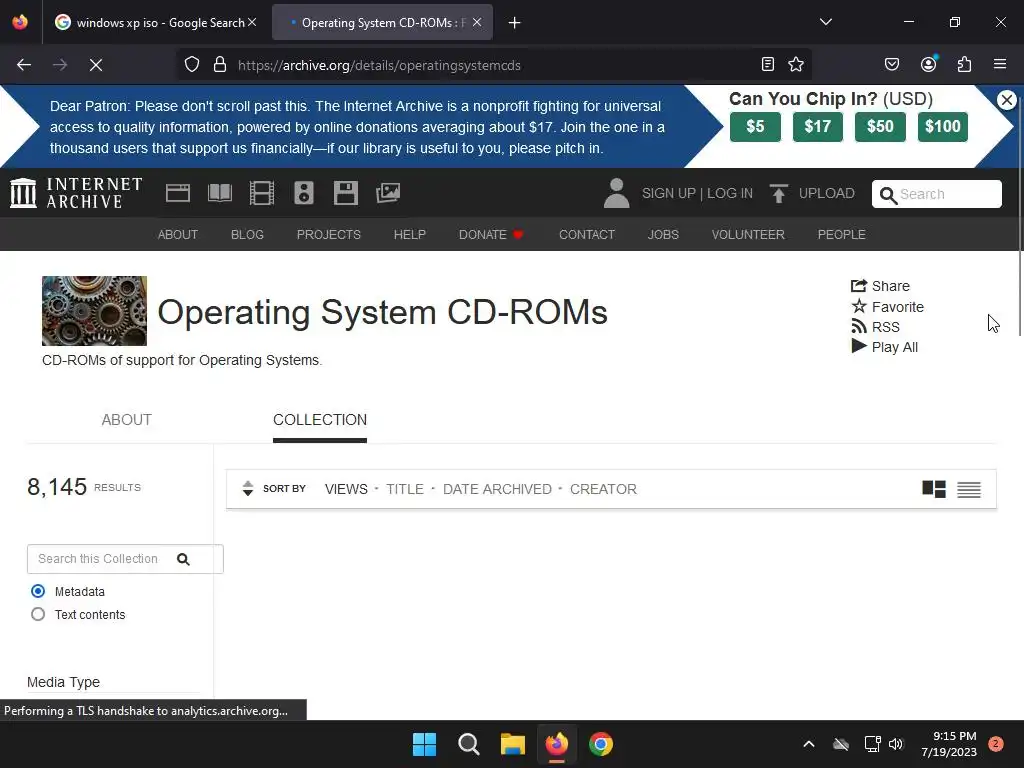Image resolution: width=1024 pixels, height=768 pixels.
Task: Add collection to Favorite
Action: [x=888, y=306]
